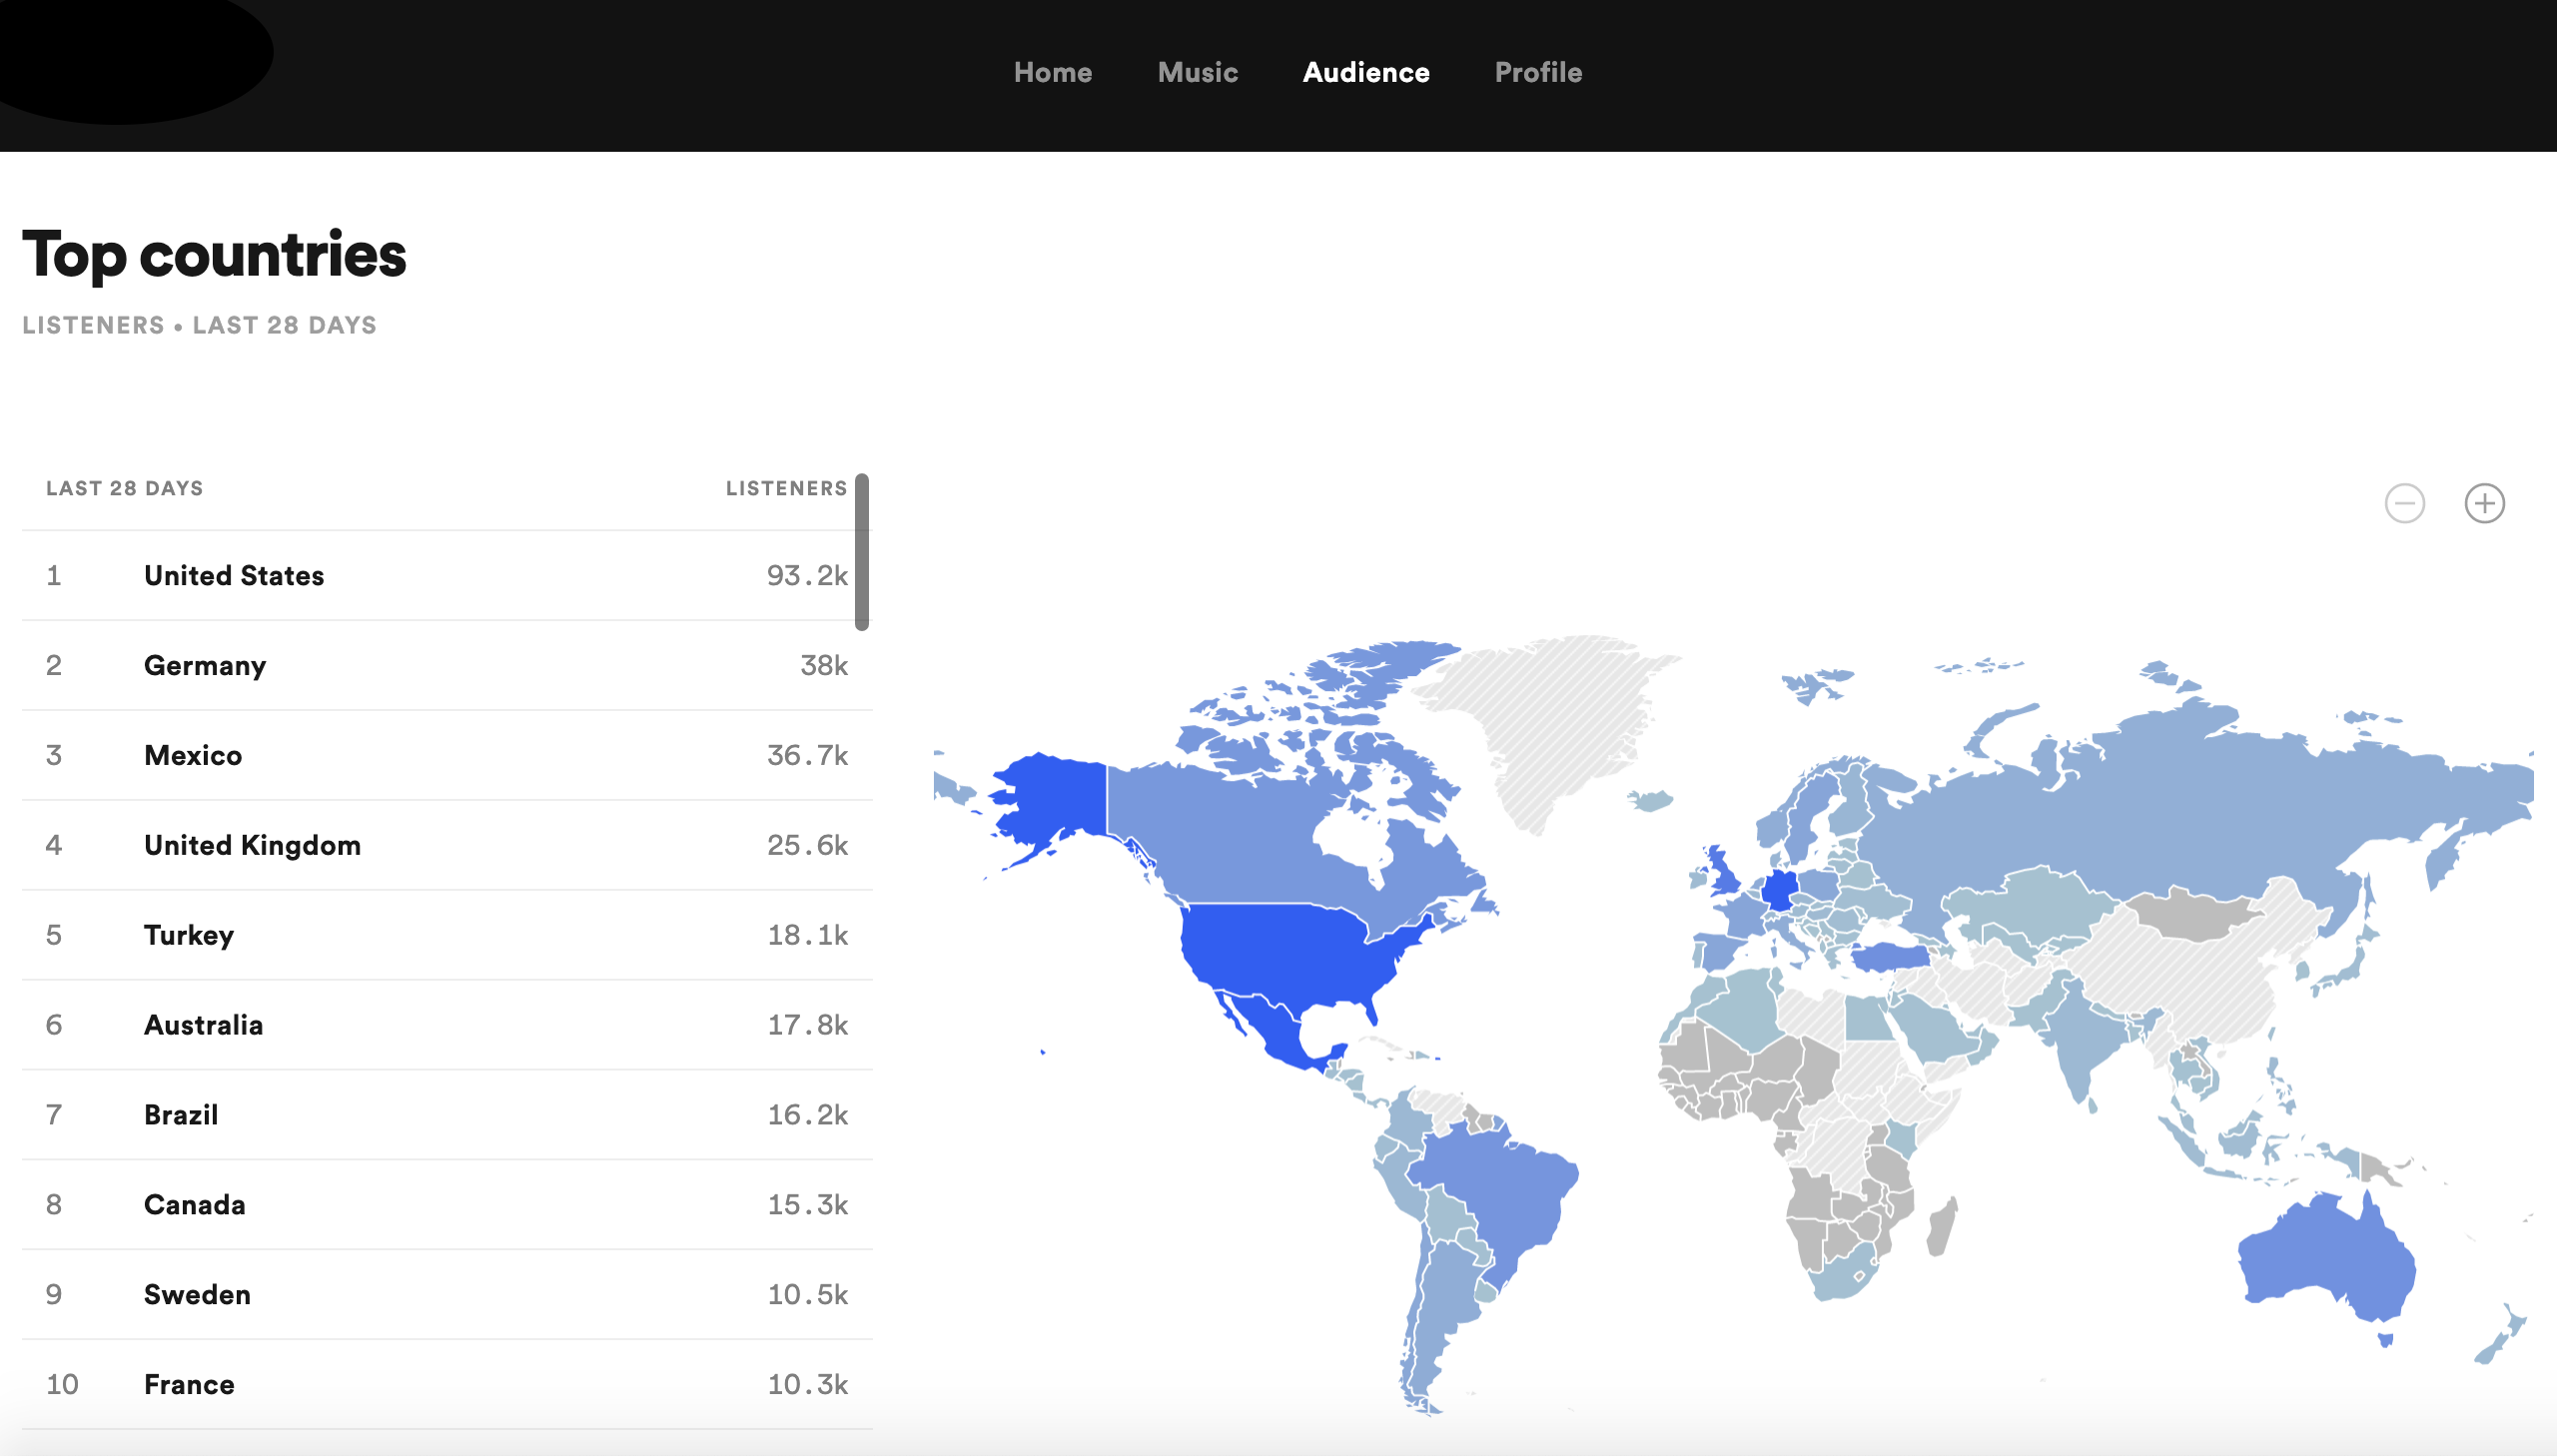The image size is (2557, 1456).
Task: Click the France row
Action: click(x=189, y=1384)
